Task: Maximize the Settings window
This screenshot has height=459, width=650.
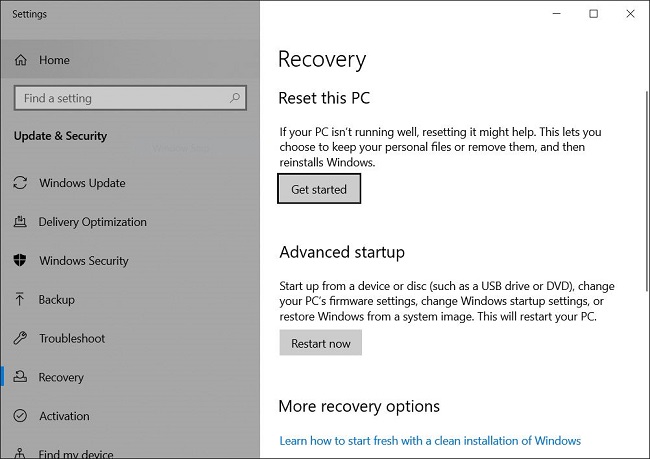Action: pyautogui.click(x=593, y=14)
